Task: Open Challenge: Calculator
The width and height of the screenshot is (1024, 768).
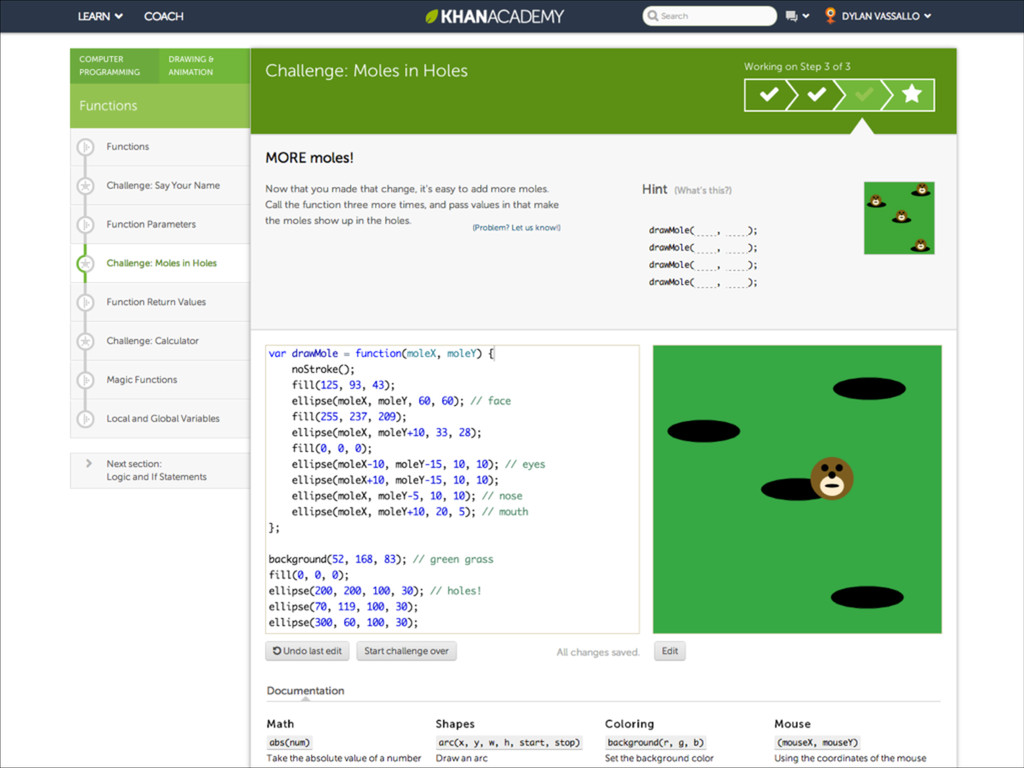Action: click(152, 341)
